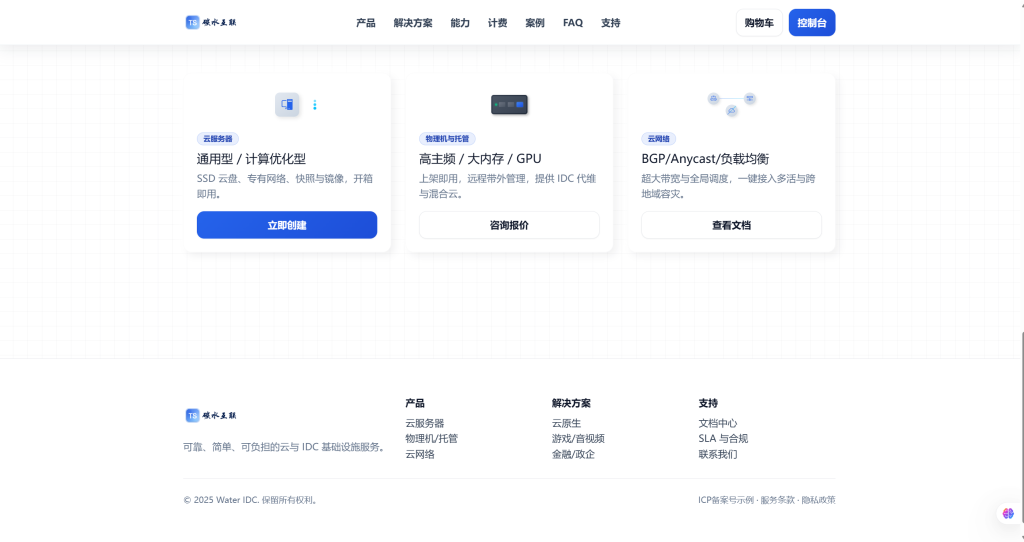This screenshot has width=1024, height=542.
Task: Open footer link 联系我们
Action: (718, 454)
